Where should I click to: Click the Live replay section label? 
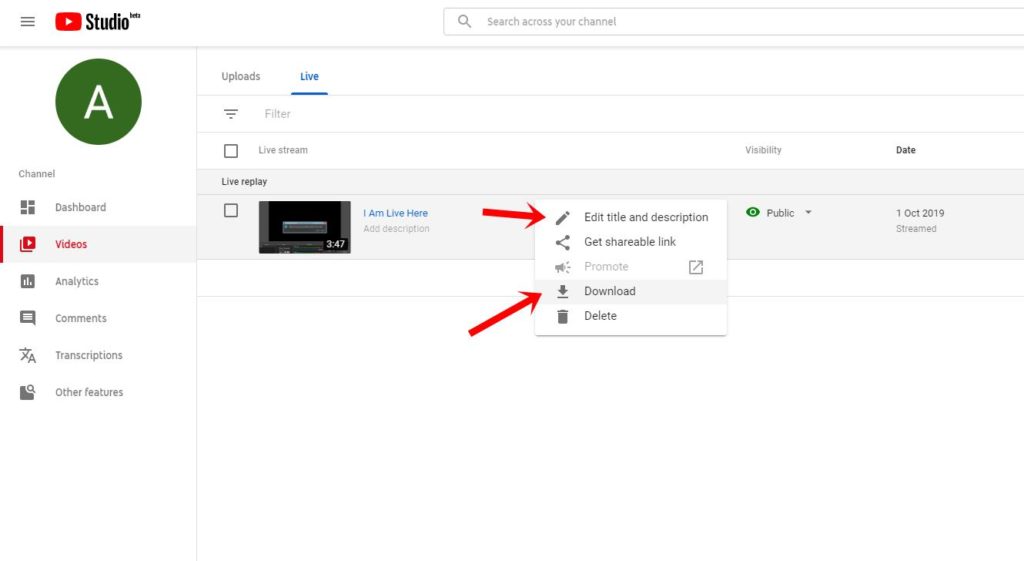pos(244,182)
